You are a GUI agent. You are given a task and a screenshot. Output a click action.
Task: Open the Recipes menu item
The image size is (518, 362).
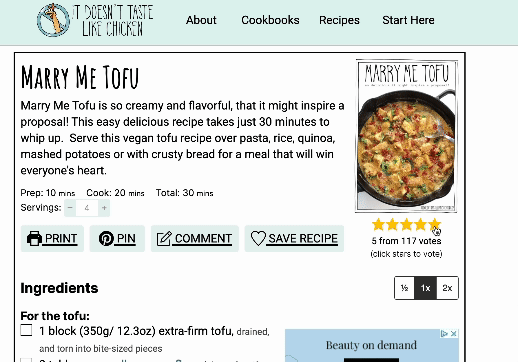tap(339, 20)
